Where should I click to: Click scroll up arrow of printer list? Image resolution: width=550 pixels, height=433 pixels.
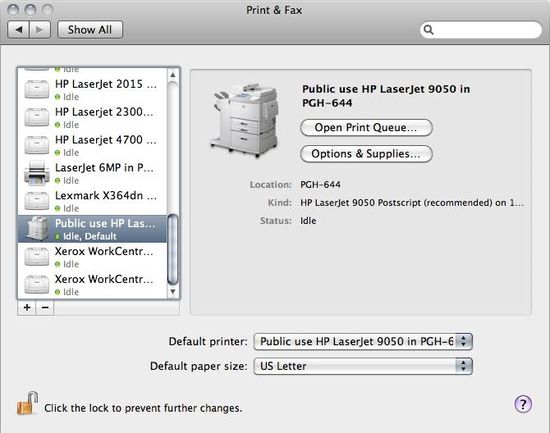click(173, 75)
